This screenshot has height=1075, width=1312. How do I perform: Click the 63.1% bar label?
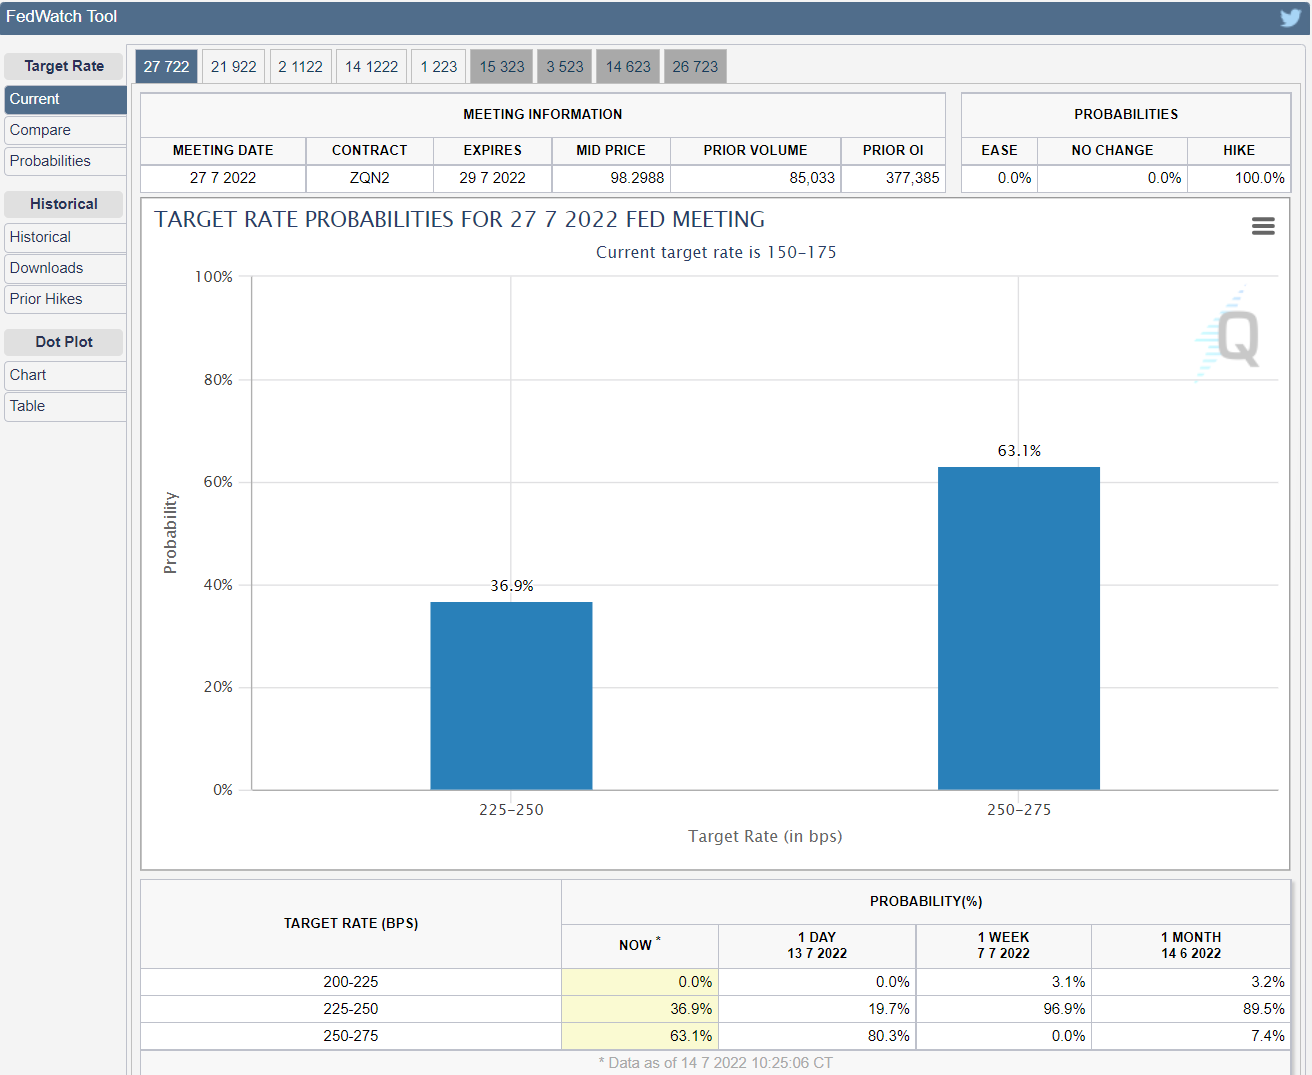click(x=1019, y=451)
